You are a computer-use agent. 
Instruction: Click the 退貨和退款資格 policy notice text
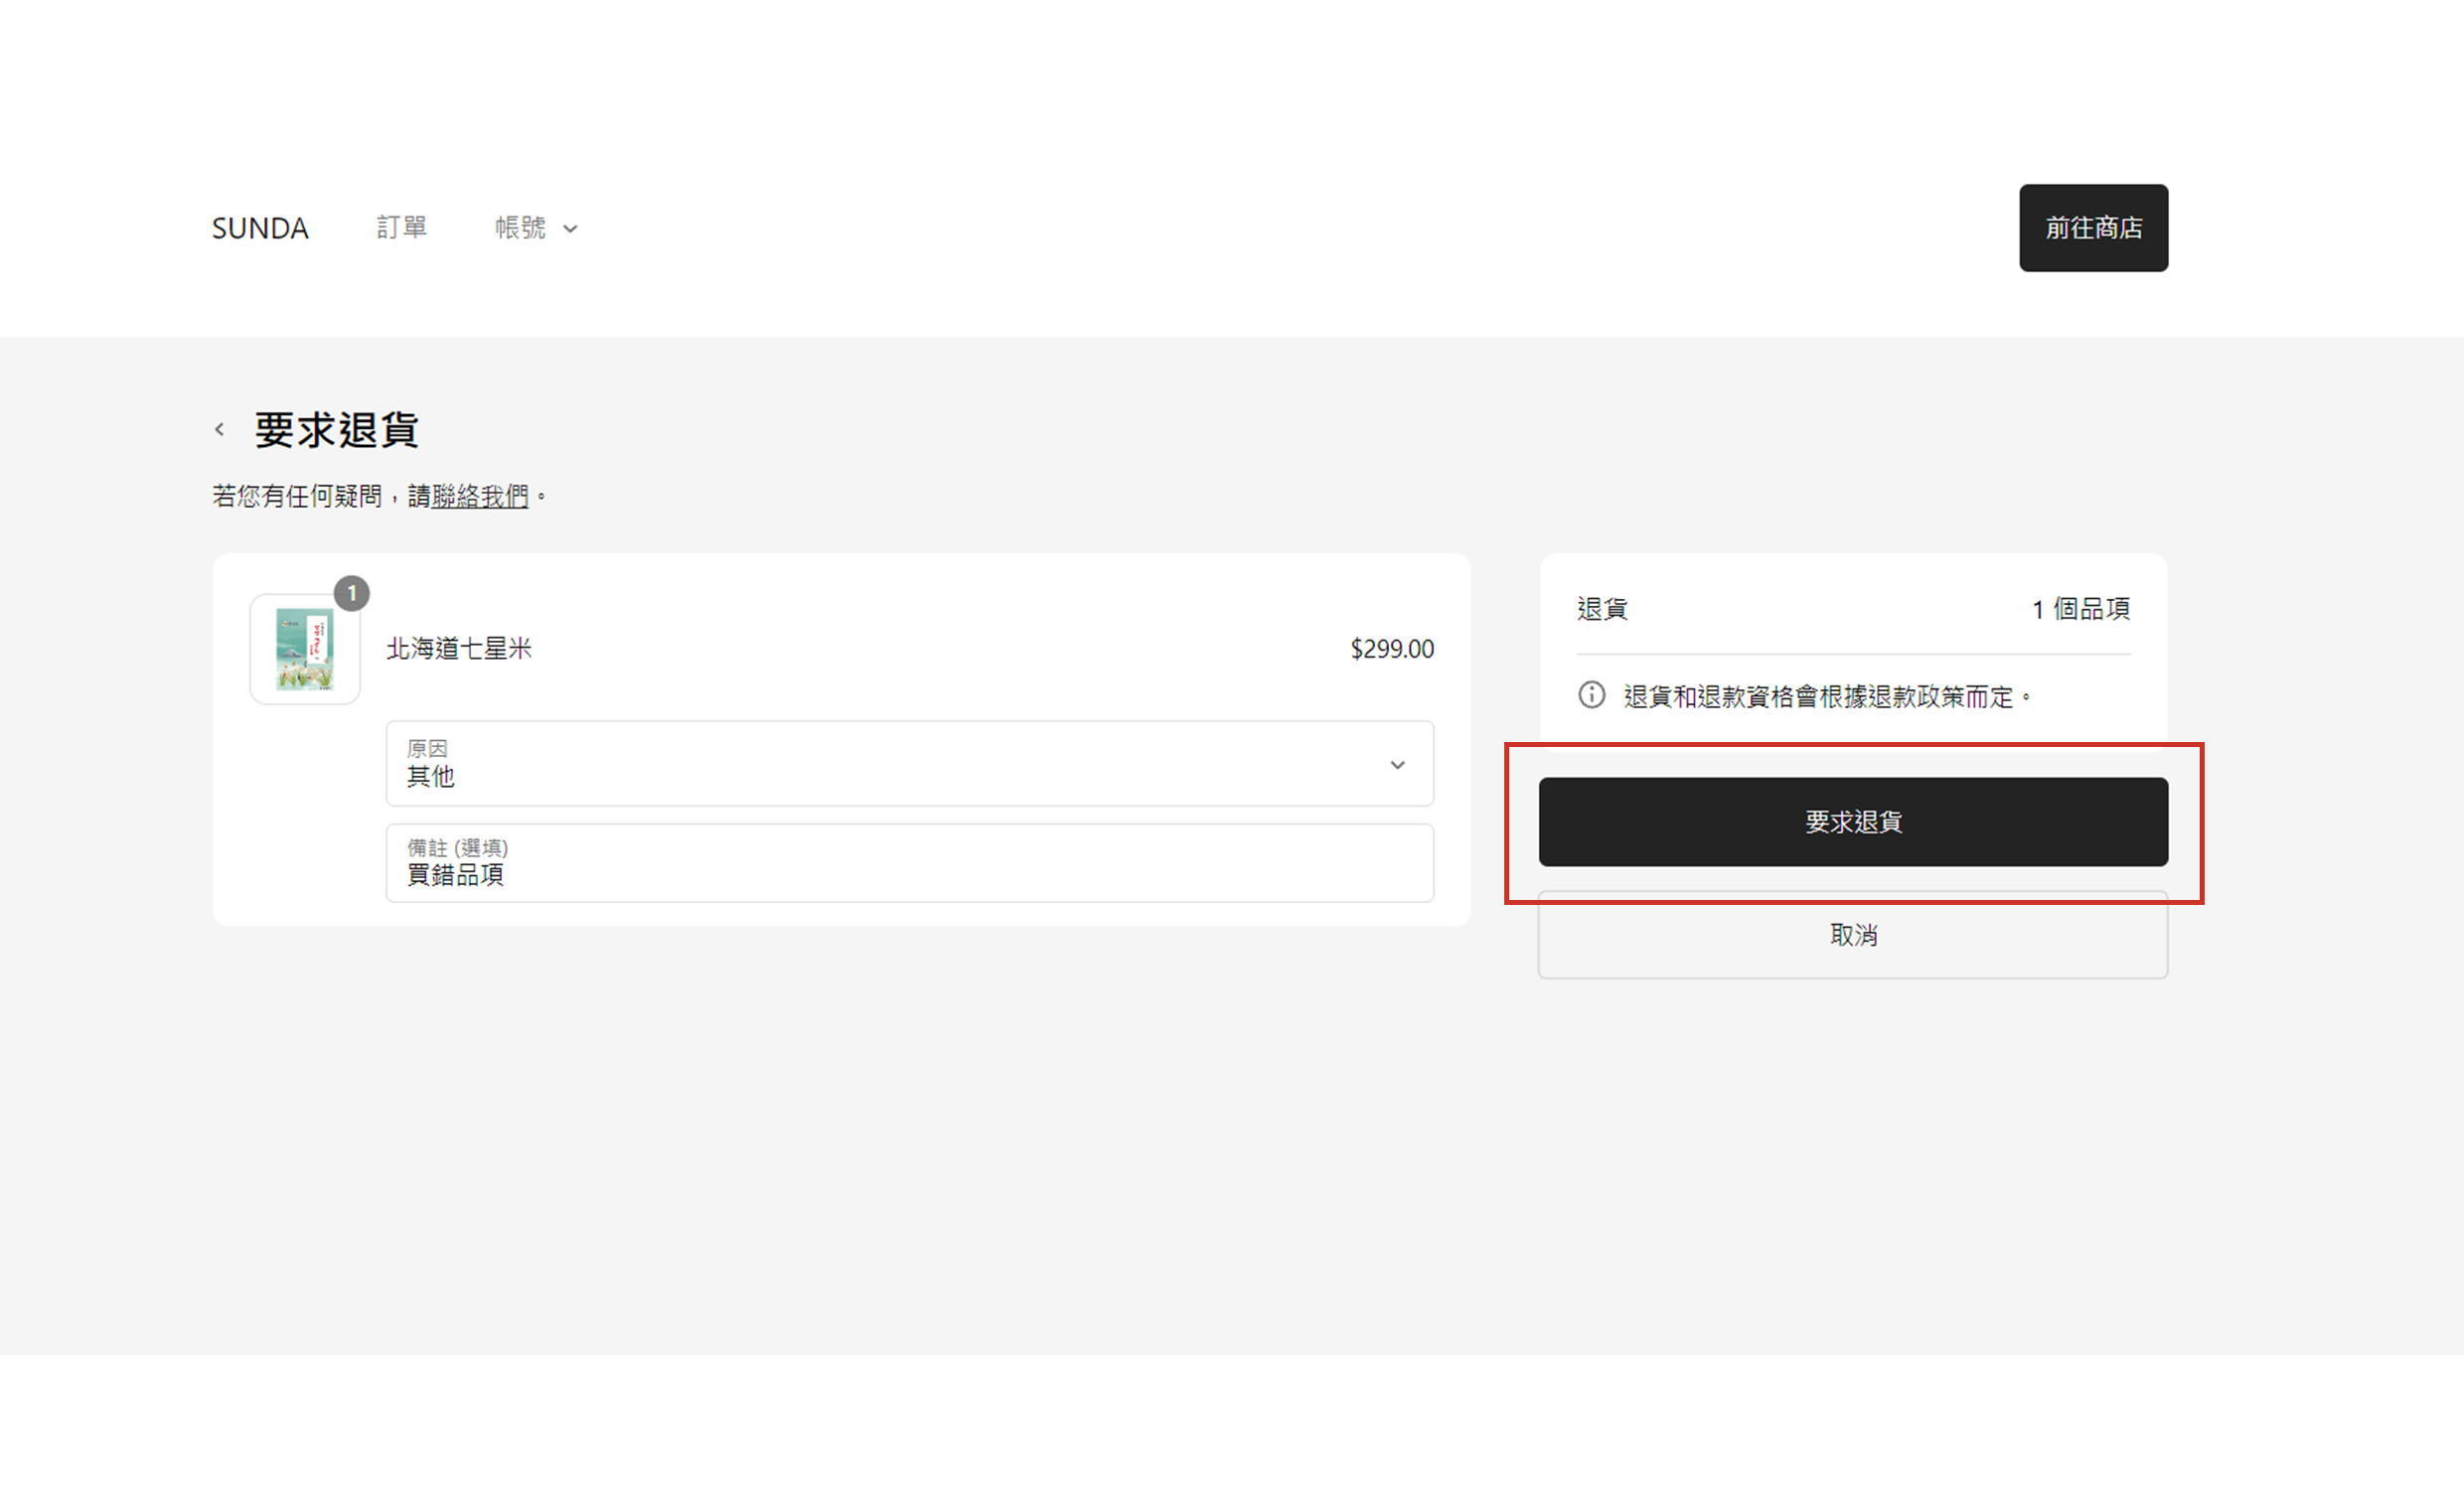(x=1817, y=697)
